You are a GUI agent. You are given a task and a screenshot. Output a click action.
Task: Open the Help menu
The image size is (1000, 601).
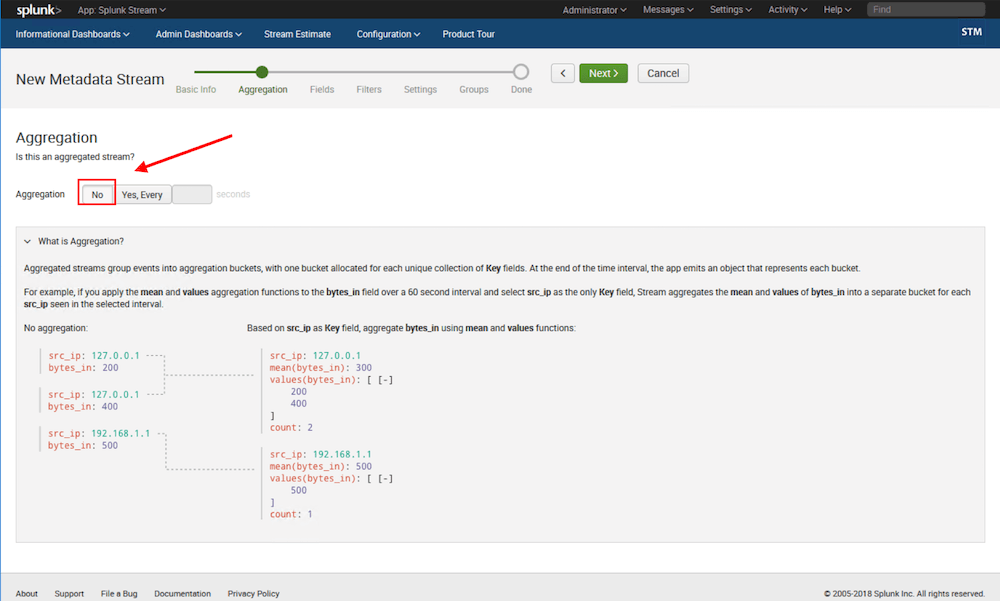point(837,10)
